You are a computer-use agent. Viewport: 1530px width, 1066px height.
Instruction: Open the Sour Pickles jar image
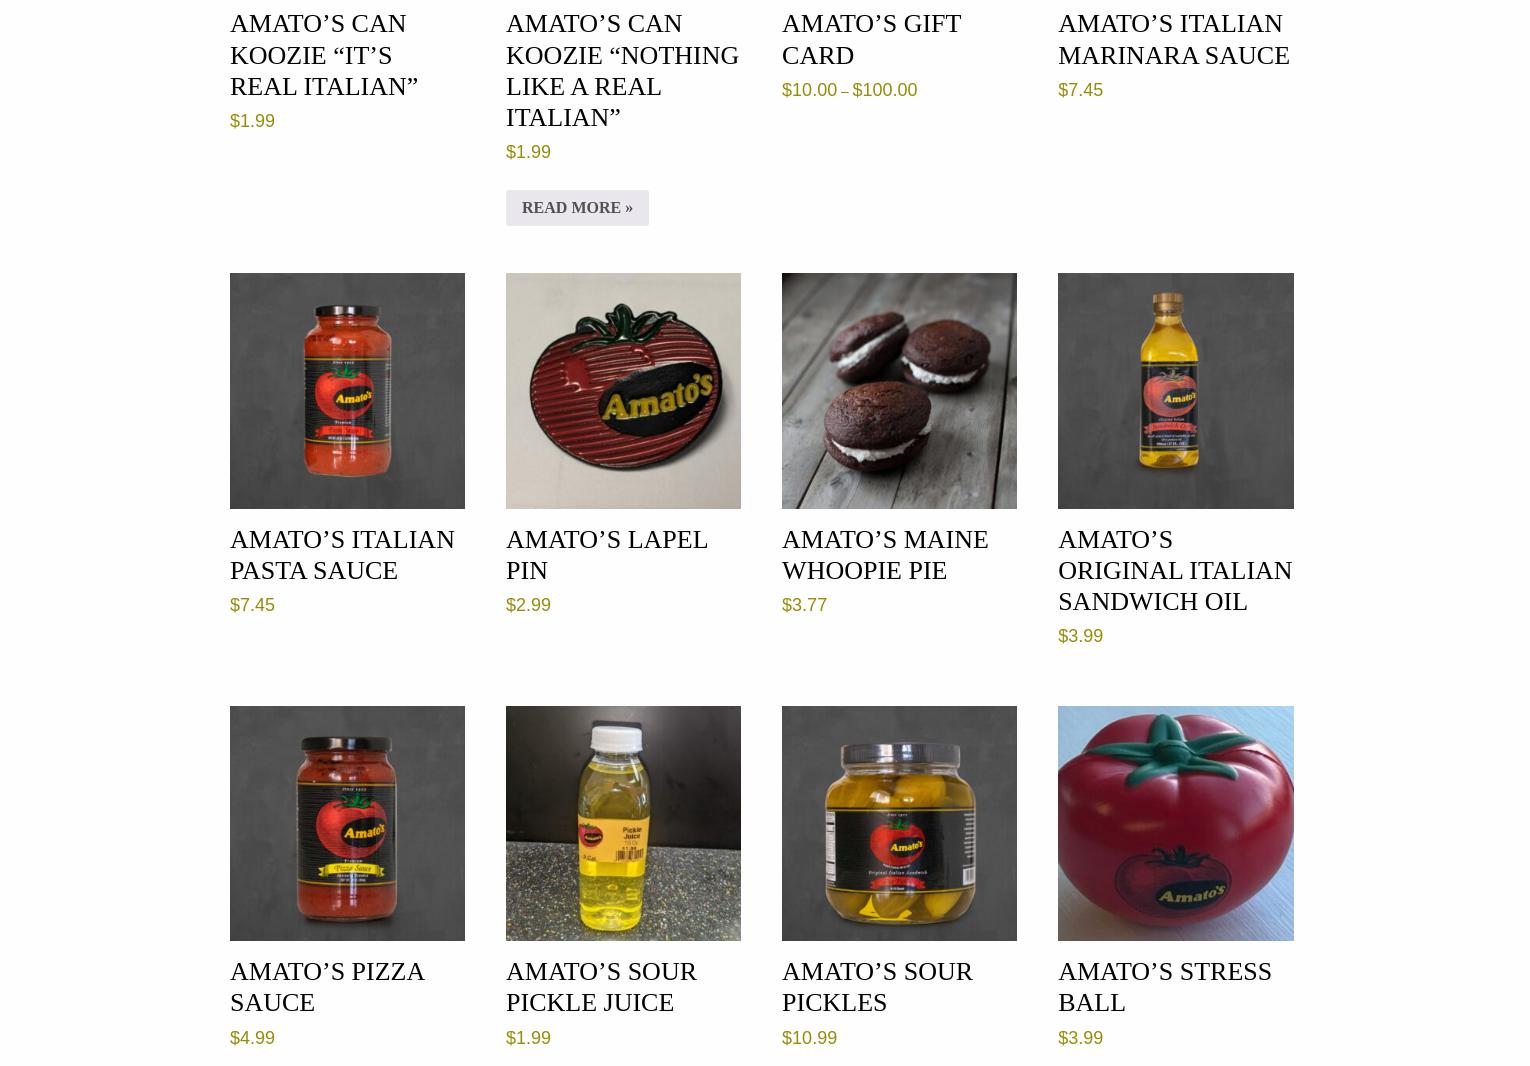click(x=899, y=823)
